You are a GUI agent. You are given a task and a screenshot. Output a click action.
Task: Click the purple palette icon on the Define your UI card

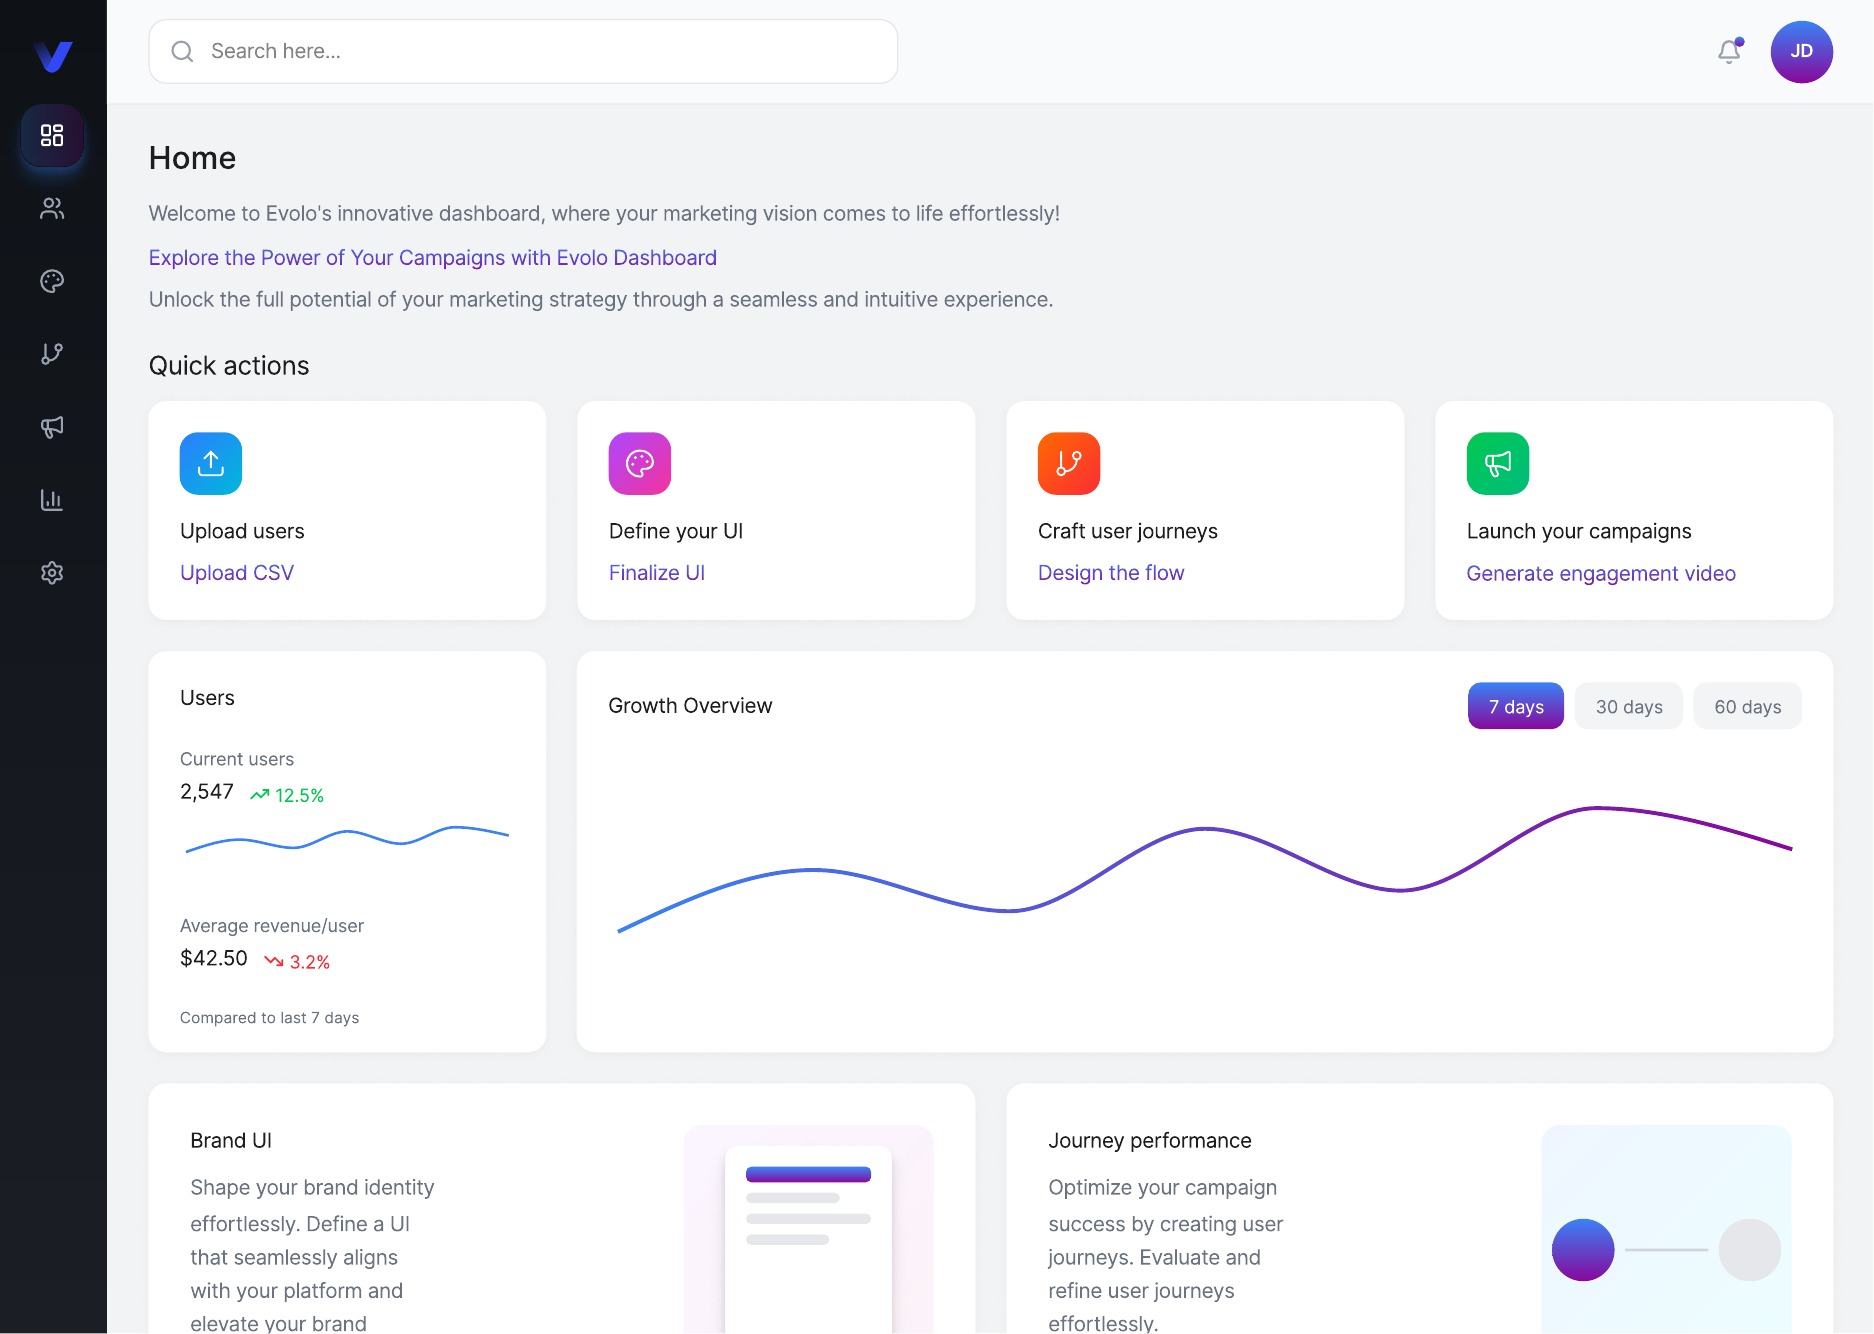640,463
